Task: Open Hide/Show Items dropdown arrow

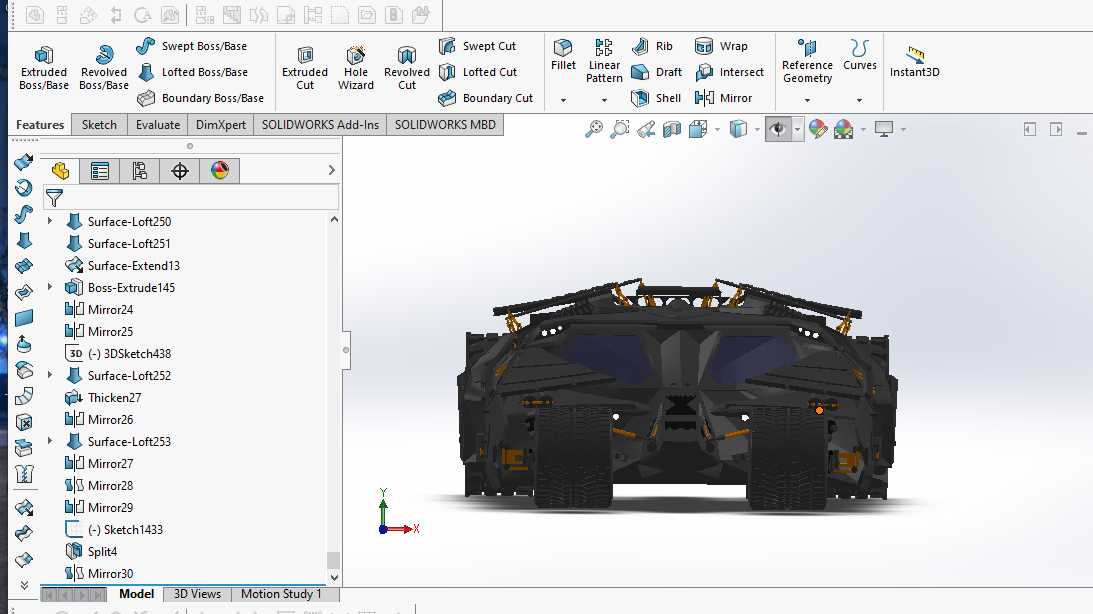Action: (x=797, y=129)
